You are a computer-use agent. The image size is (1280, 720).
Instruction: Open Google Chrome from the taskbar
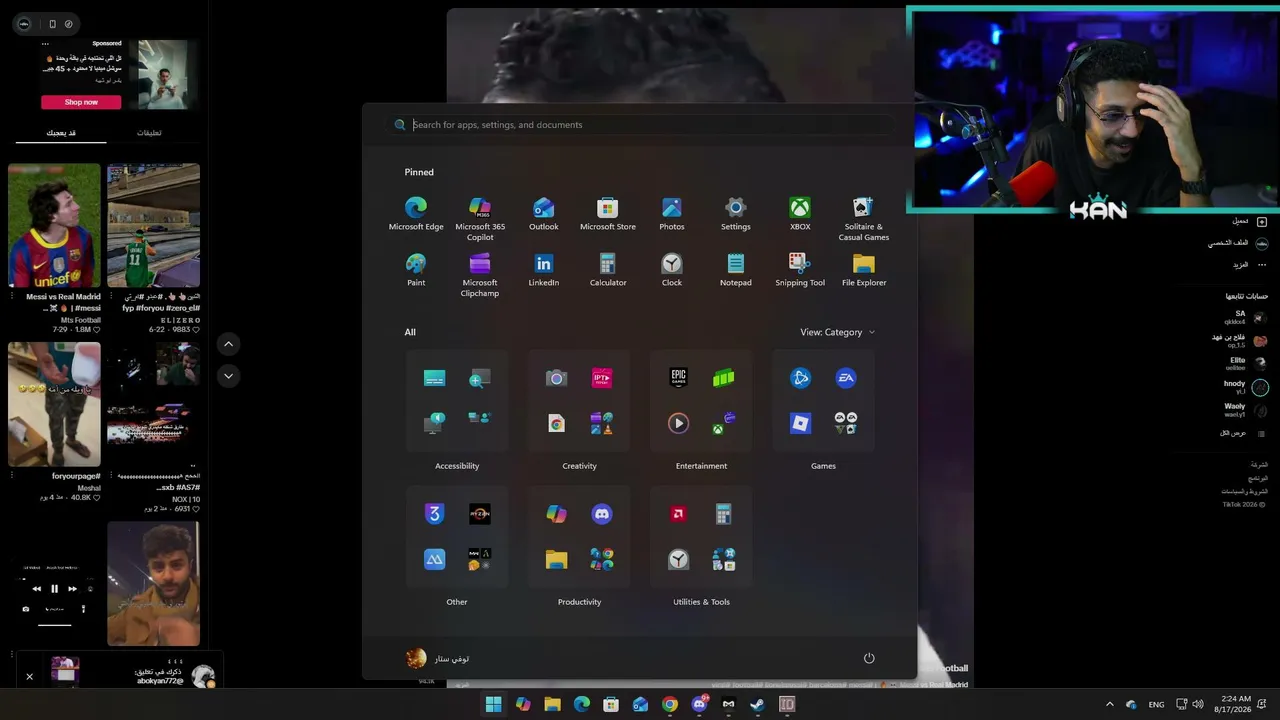tap(670, 704)
